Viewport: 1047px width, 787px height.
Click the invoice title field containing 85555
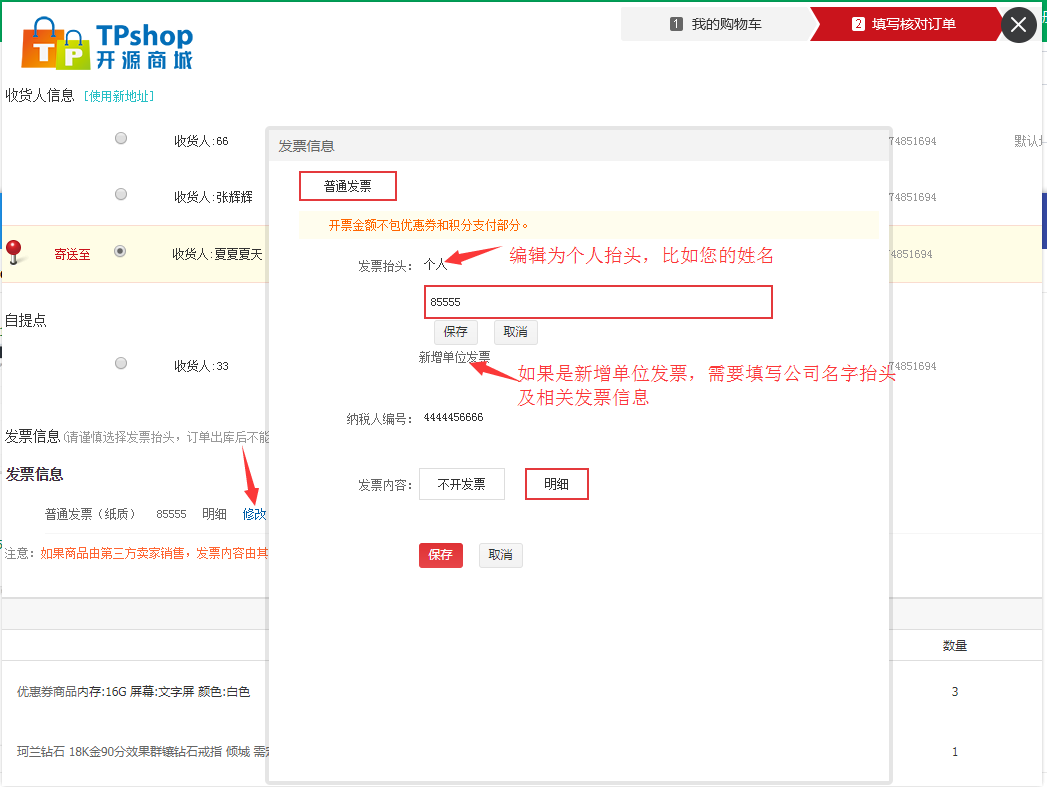598,302
